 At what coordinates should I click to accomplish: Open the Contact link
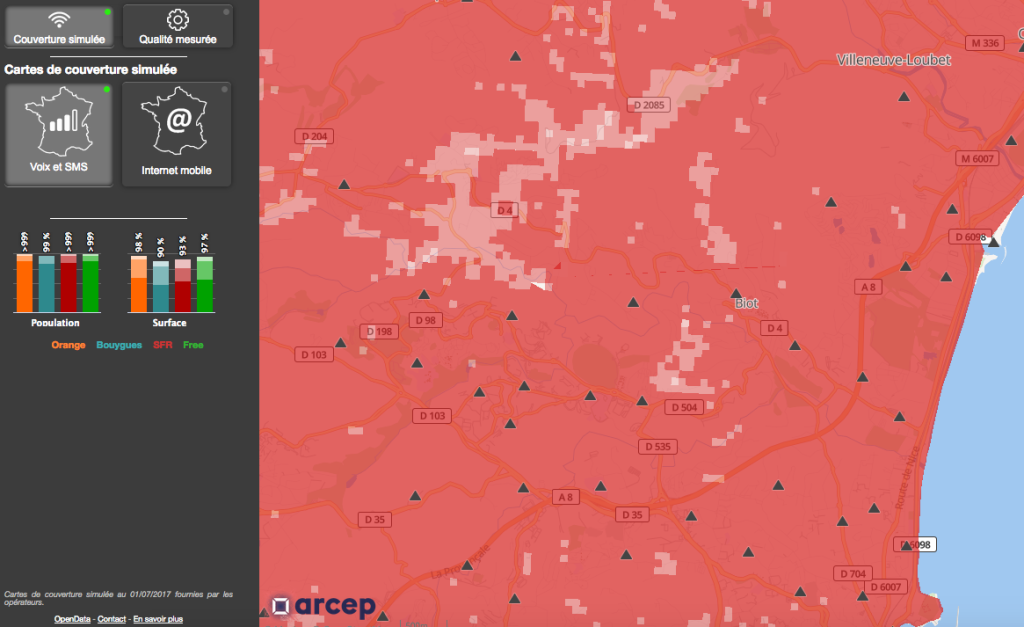pyautogui.click(x=112, y=620)
